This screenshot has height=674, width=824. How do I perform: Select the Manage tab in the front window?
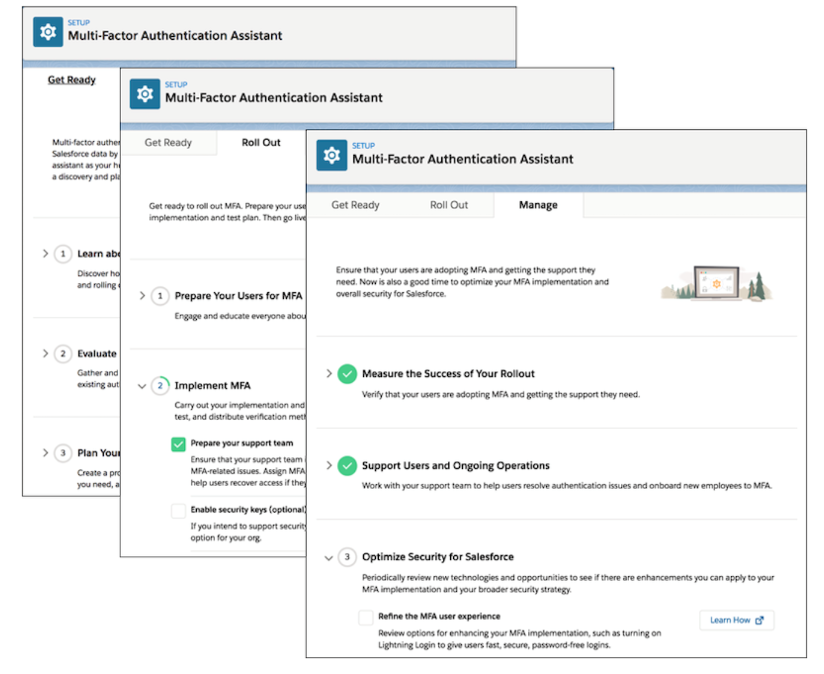click(538, 205)
